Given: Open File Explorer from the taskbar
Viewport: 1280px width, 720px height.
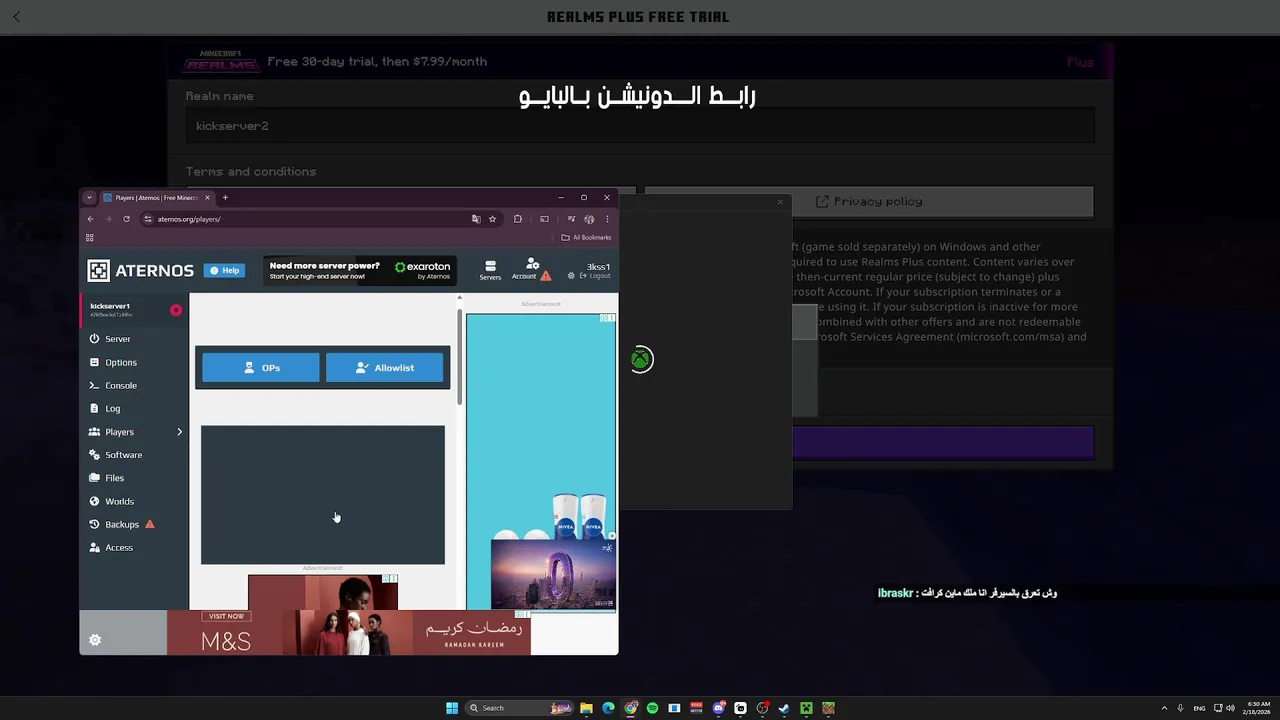Looking at the screenshot, I should click(586, 708).
